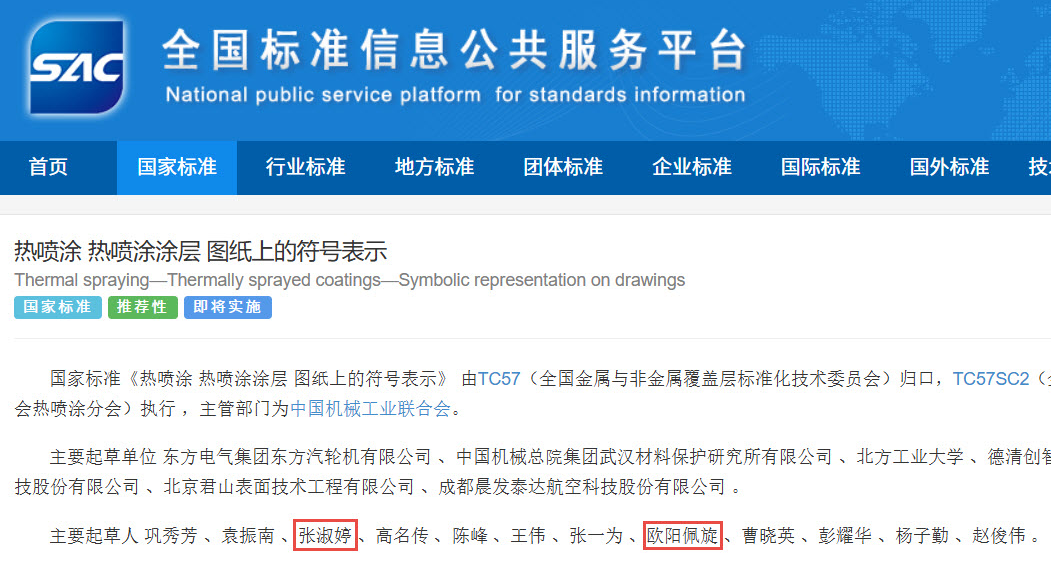Click the SAC logo icon
Image resolution: width=1051 pixels, height=568 pixels.
(76, 67)
